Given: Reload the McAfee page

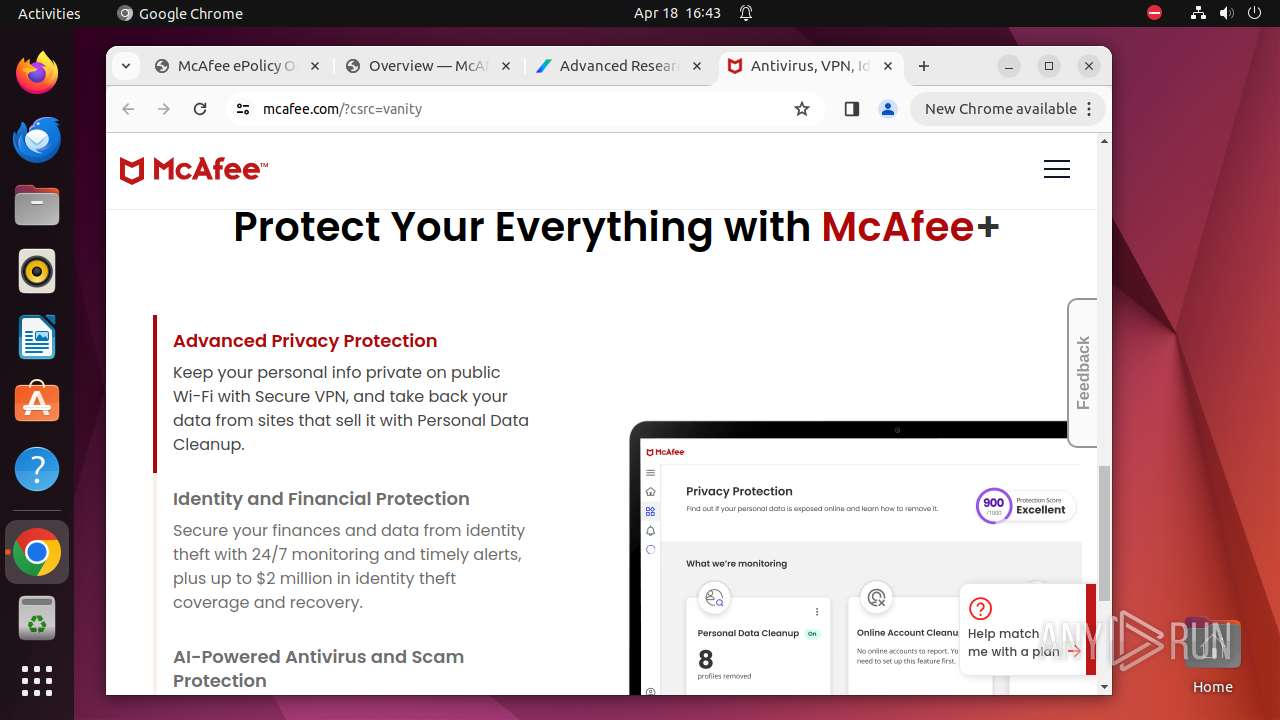Looking at the screenshot, I should 200,109.
